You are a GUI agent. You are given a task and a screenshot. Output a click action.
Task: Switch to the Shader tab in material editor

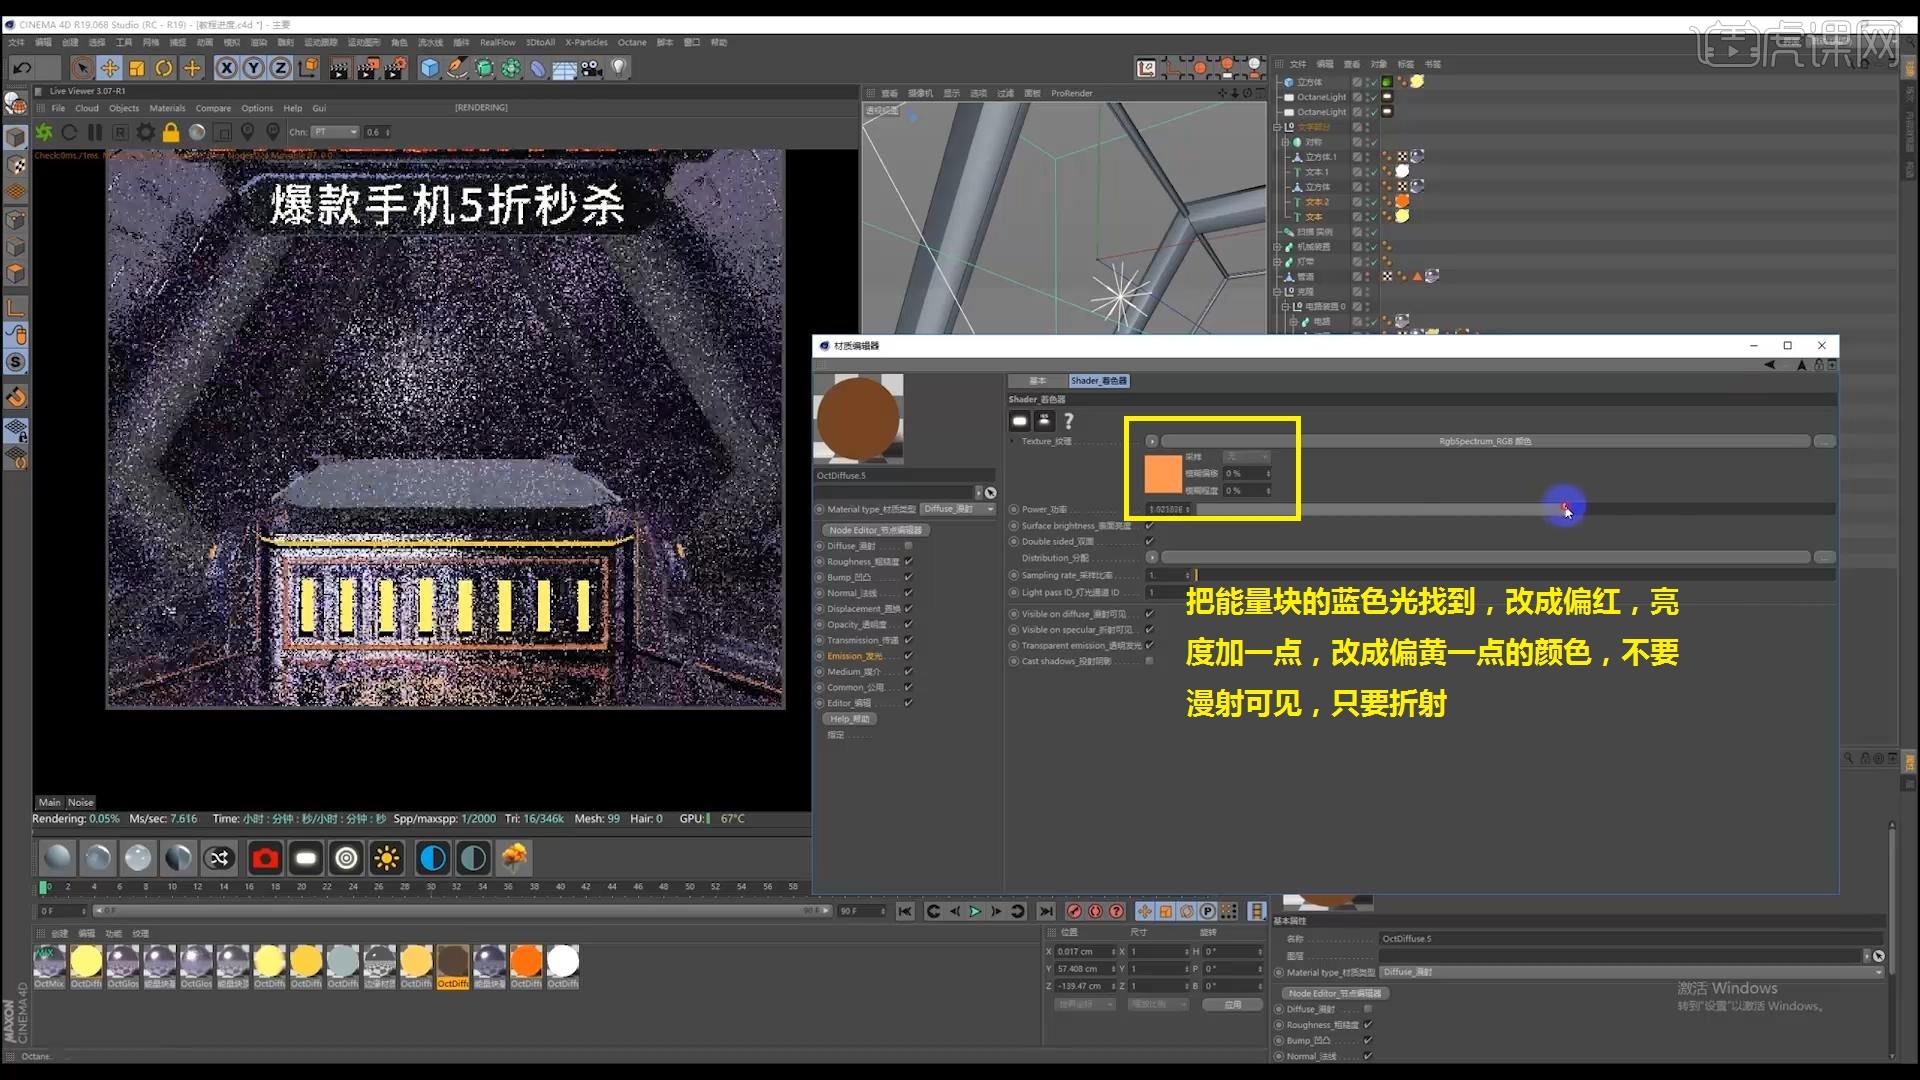[1099, 381]
